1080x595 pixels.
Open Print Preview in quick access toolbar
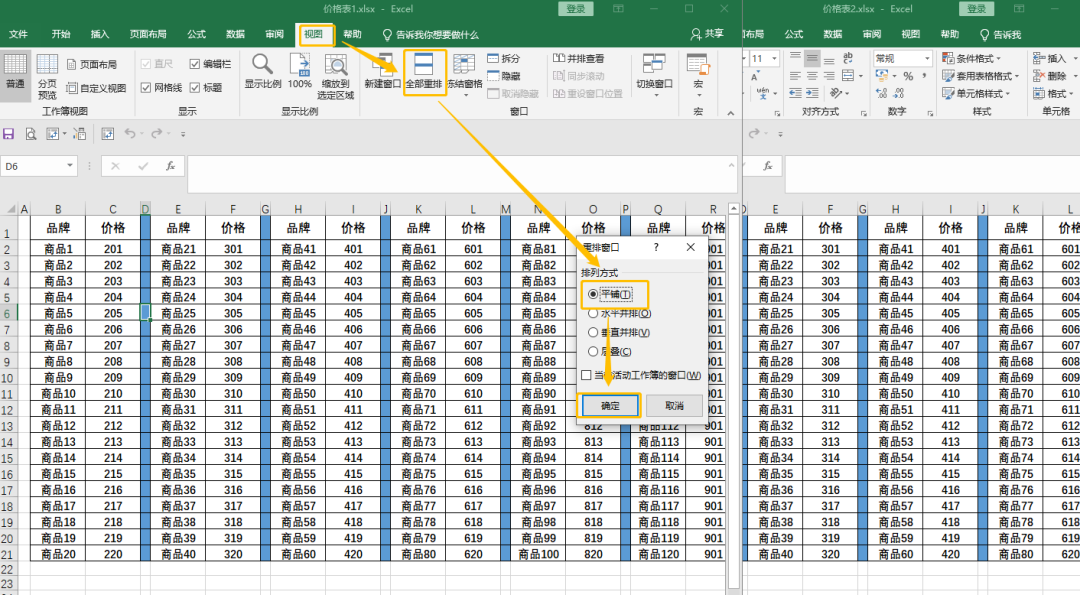30,134
